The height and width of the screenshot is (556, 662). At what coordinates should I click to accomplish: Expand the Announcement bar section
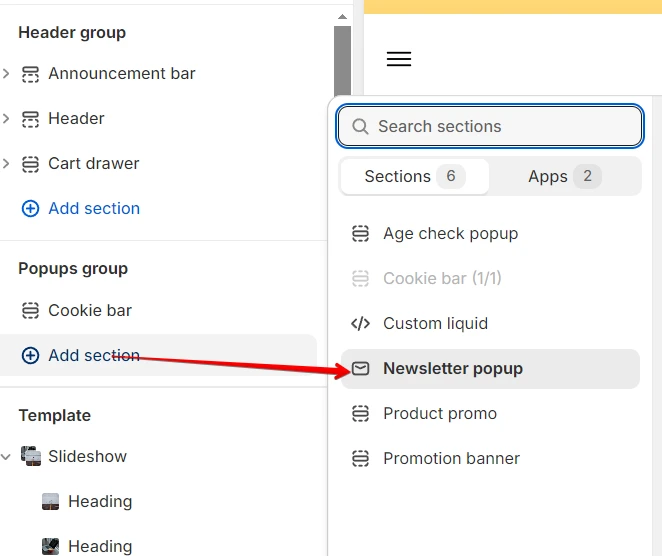(6, 74)
